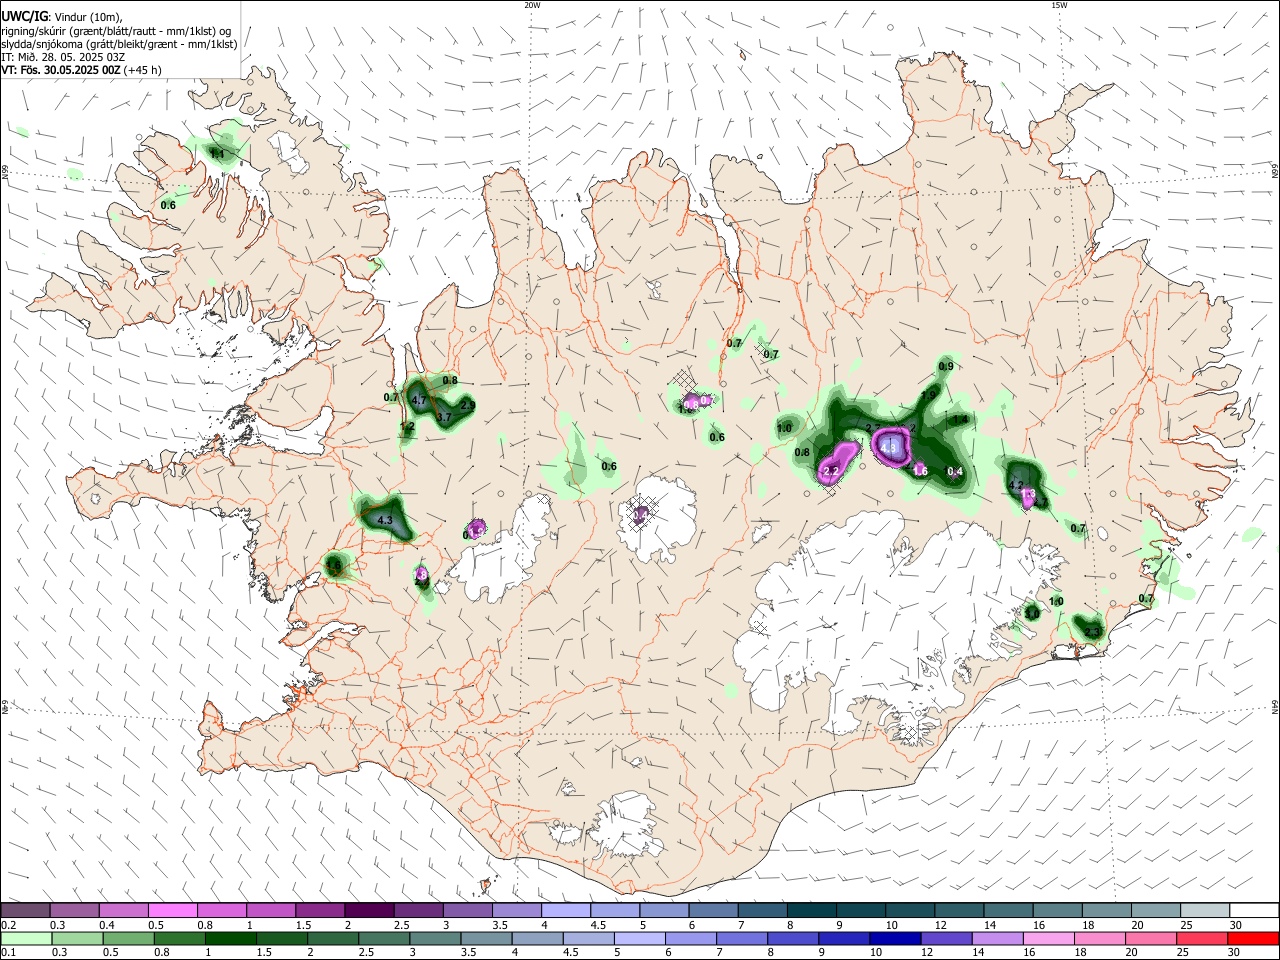Click the '0.9' precipitation value
This screenshot has width=1280, height=960.
pyautogui.click(x=946, y=367)
